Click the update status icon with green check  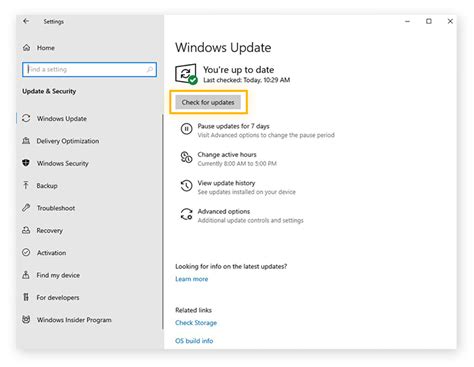[186, 74]
